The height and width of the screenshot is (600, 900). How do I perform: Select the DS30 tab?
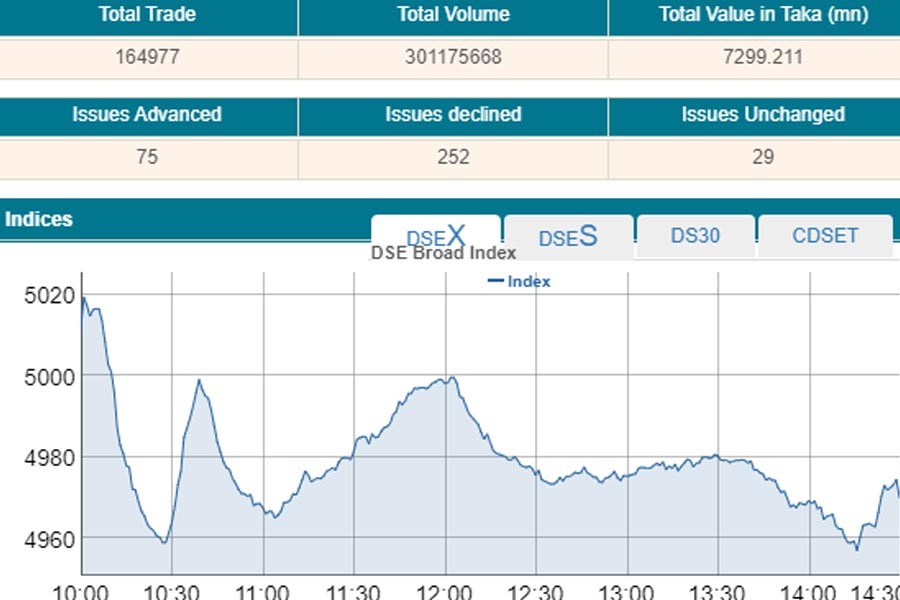tap(695, 236)
